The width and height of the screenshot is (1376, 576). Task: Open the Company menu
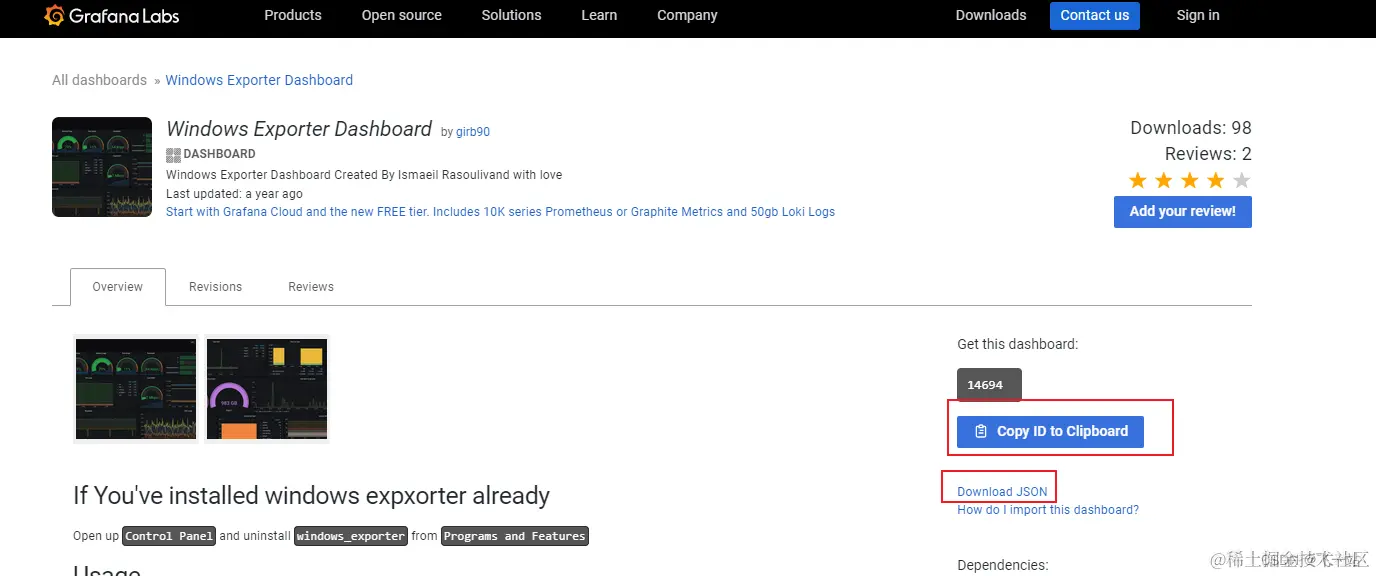687,15
